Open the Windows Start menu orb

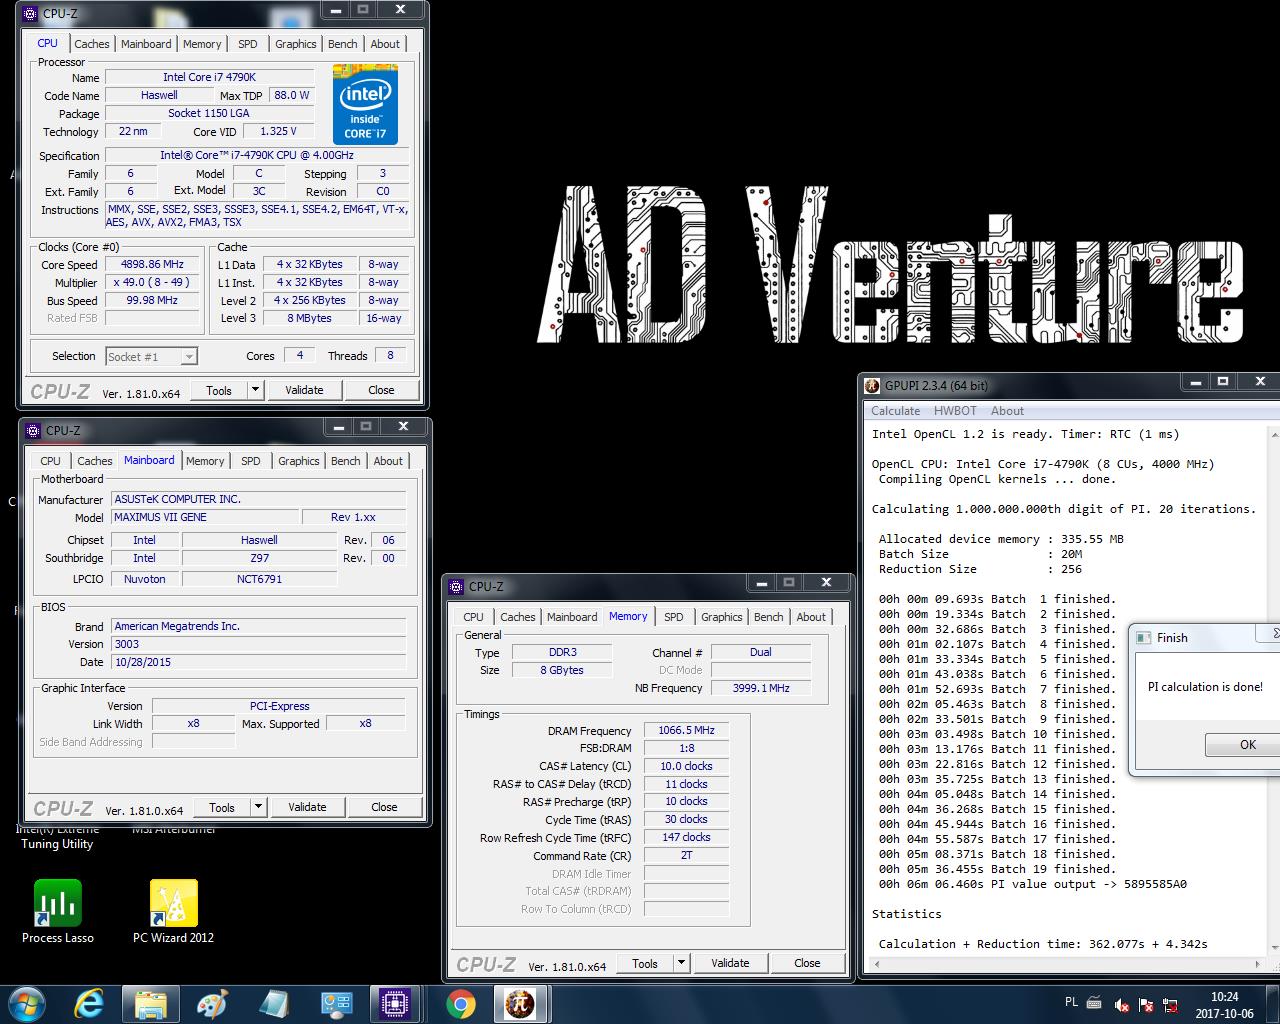26,1004
